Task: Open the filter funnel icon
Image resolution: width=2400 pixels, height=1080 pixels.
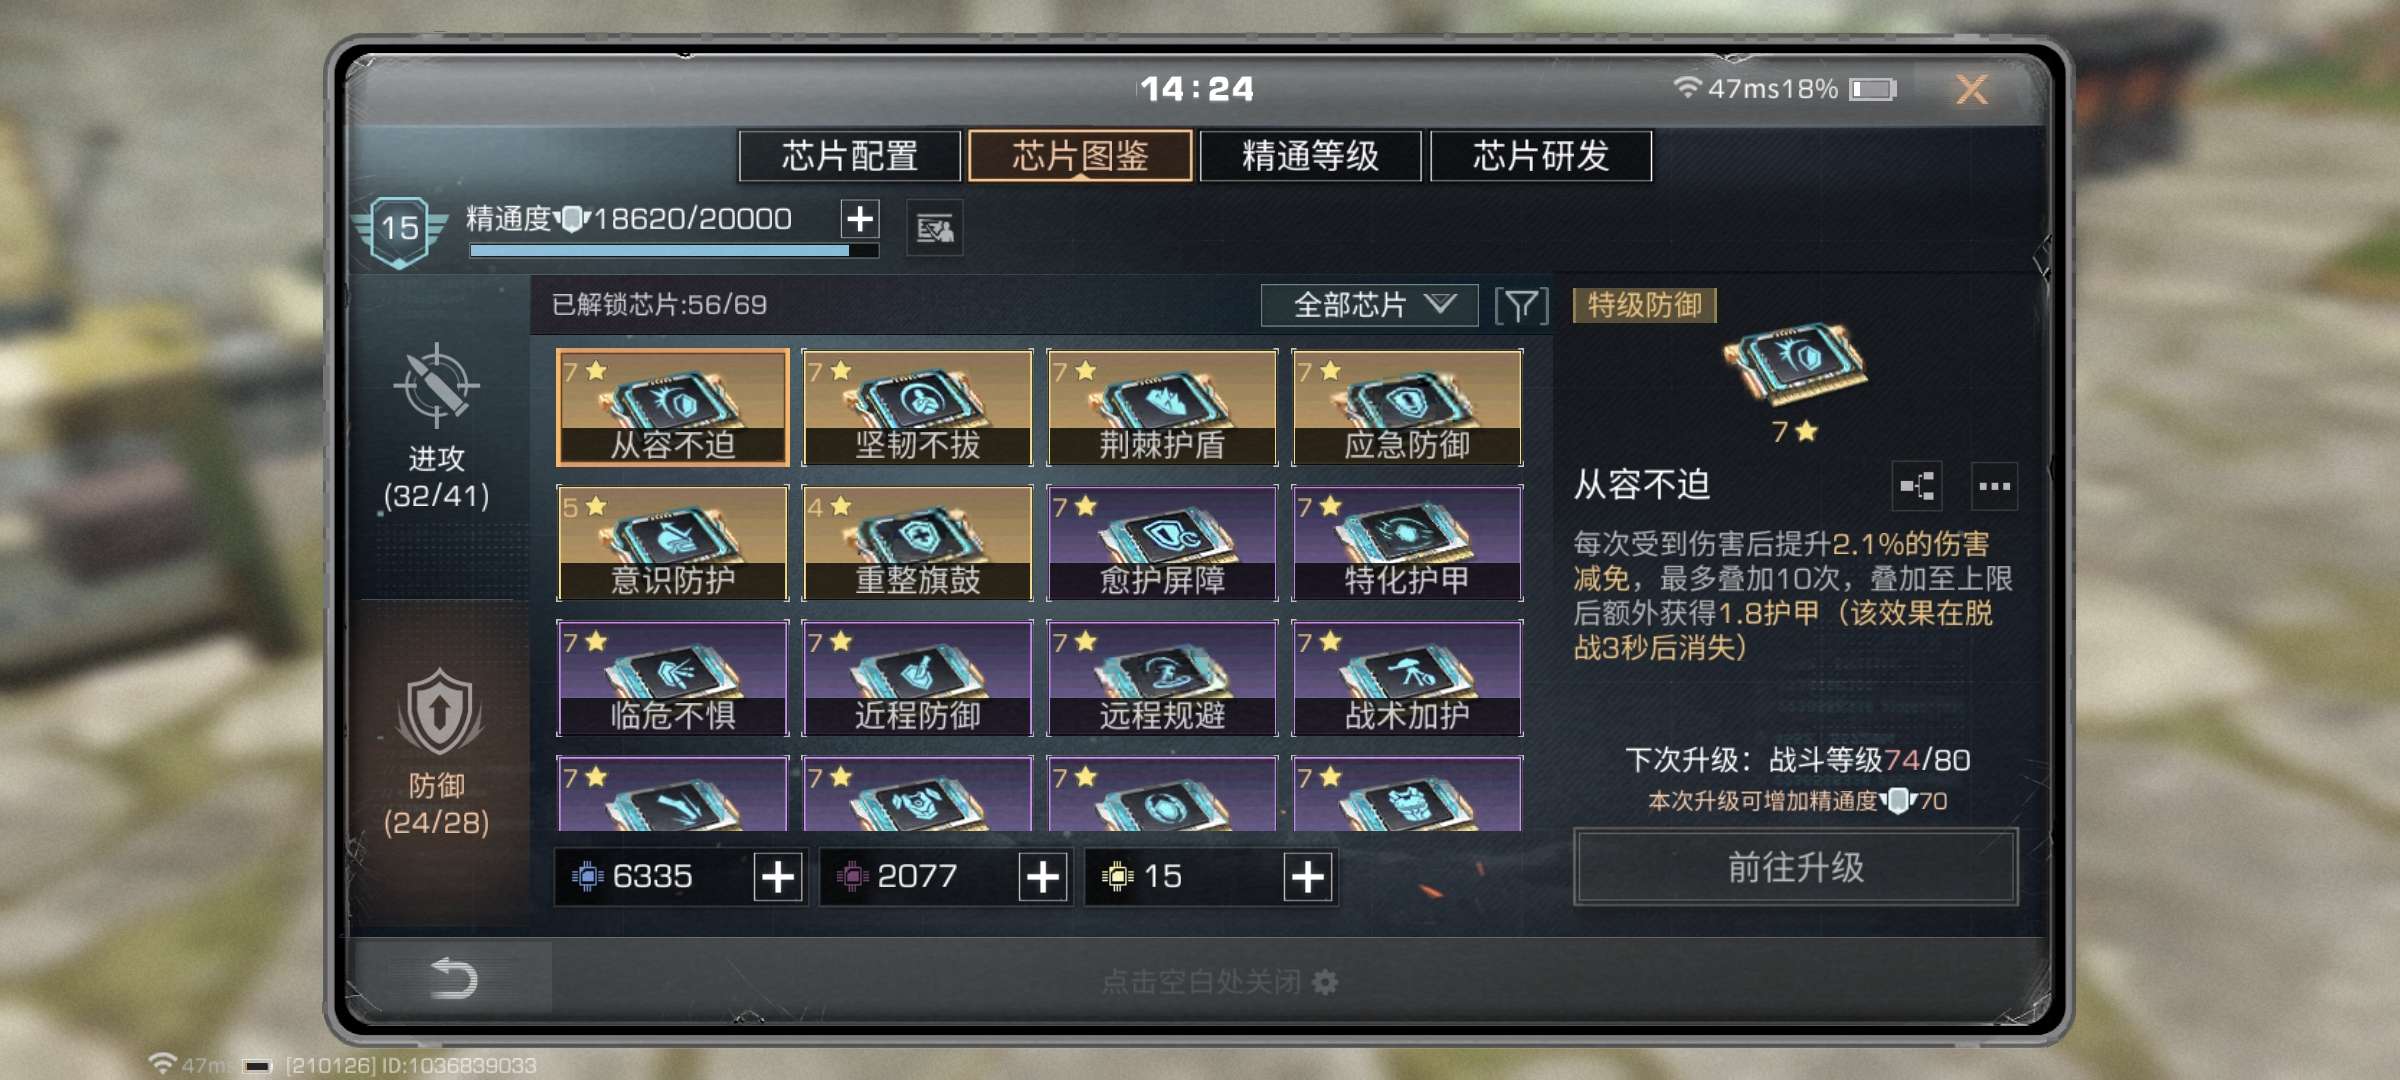Action: [x=1521, y=305]
